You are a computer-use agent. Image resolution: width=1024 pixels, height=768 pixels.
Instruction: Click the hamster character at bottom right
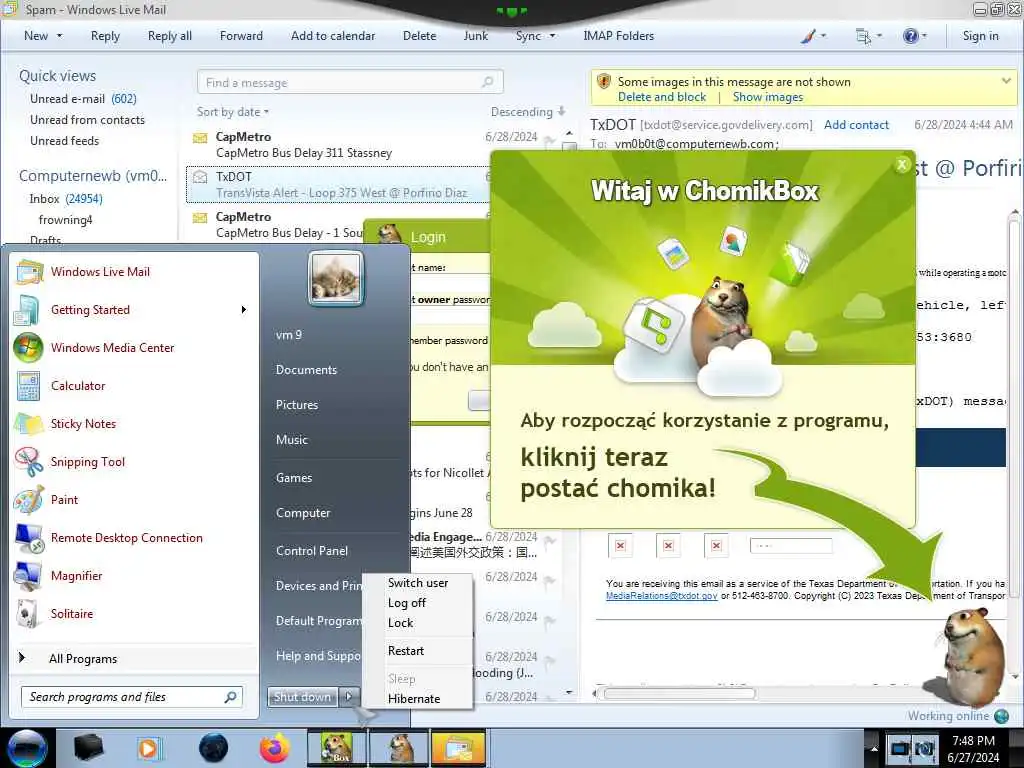click(x=972, y=656)
